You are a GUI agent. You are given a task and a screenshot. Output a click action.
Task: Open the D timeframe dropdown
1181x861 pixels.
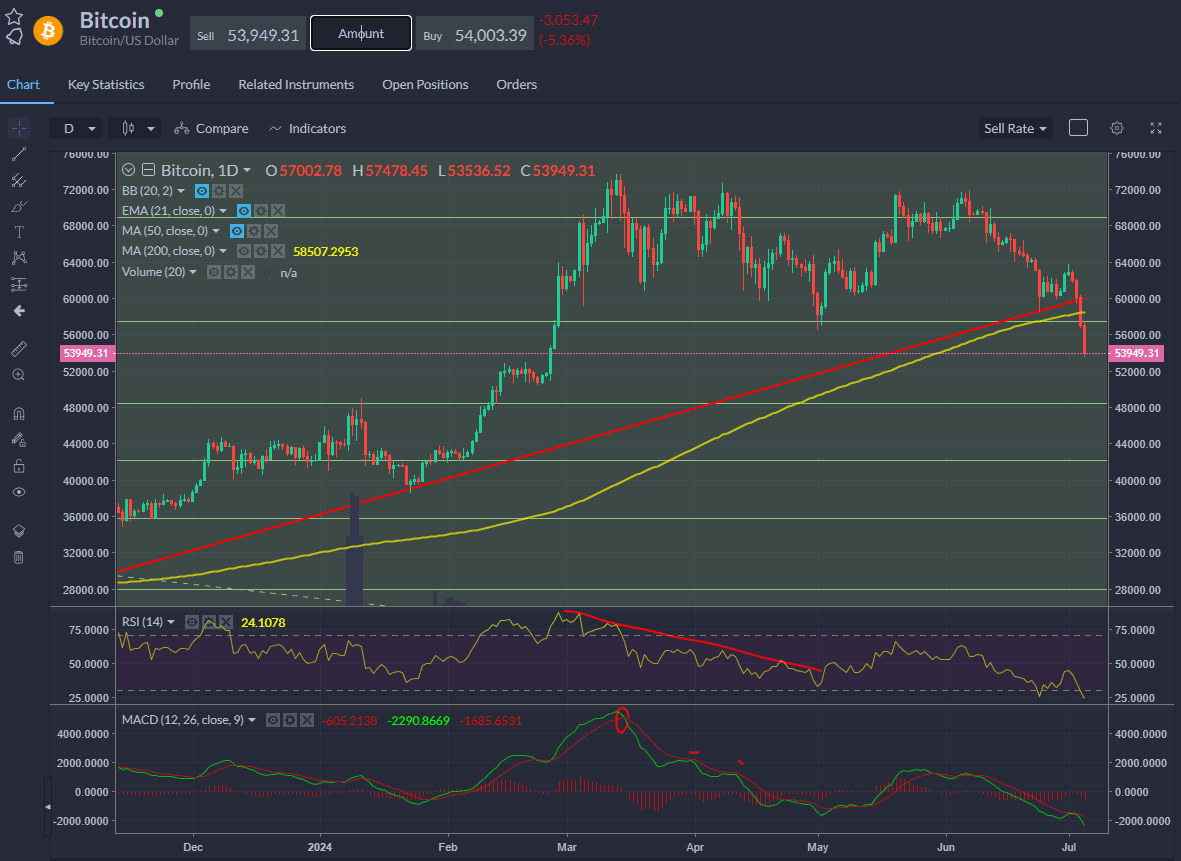[75, 129]
